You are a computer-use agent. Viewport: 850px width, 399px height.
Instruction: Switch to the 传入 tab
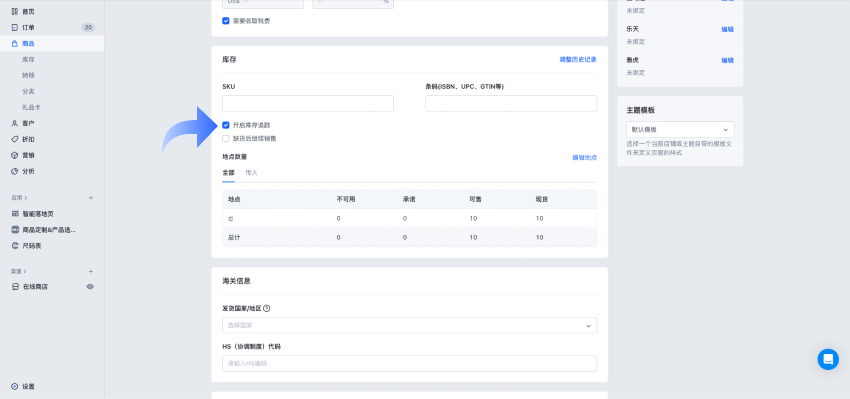252,173
